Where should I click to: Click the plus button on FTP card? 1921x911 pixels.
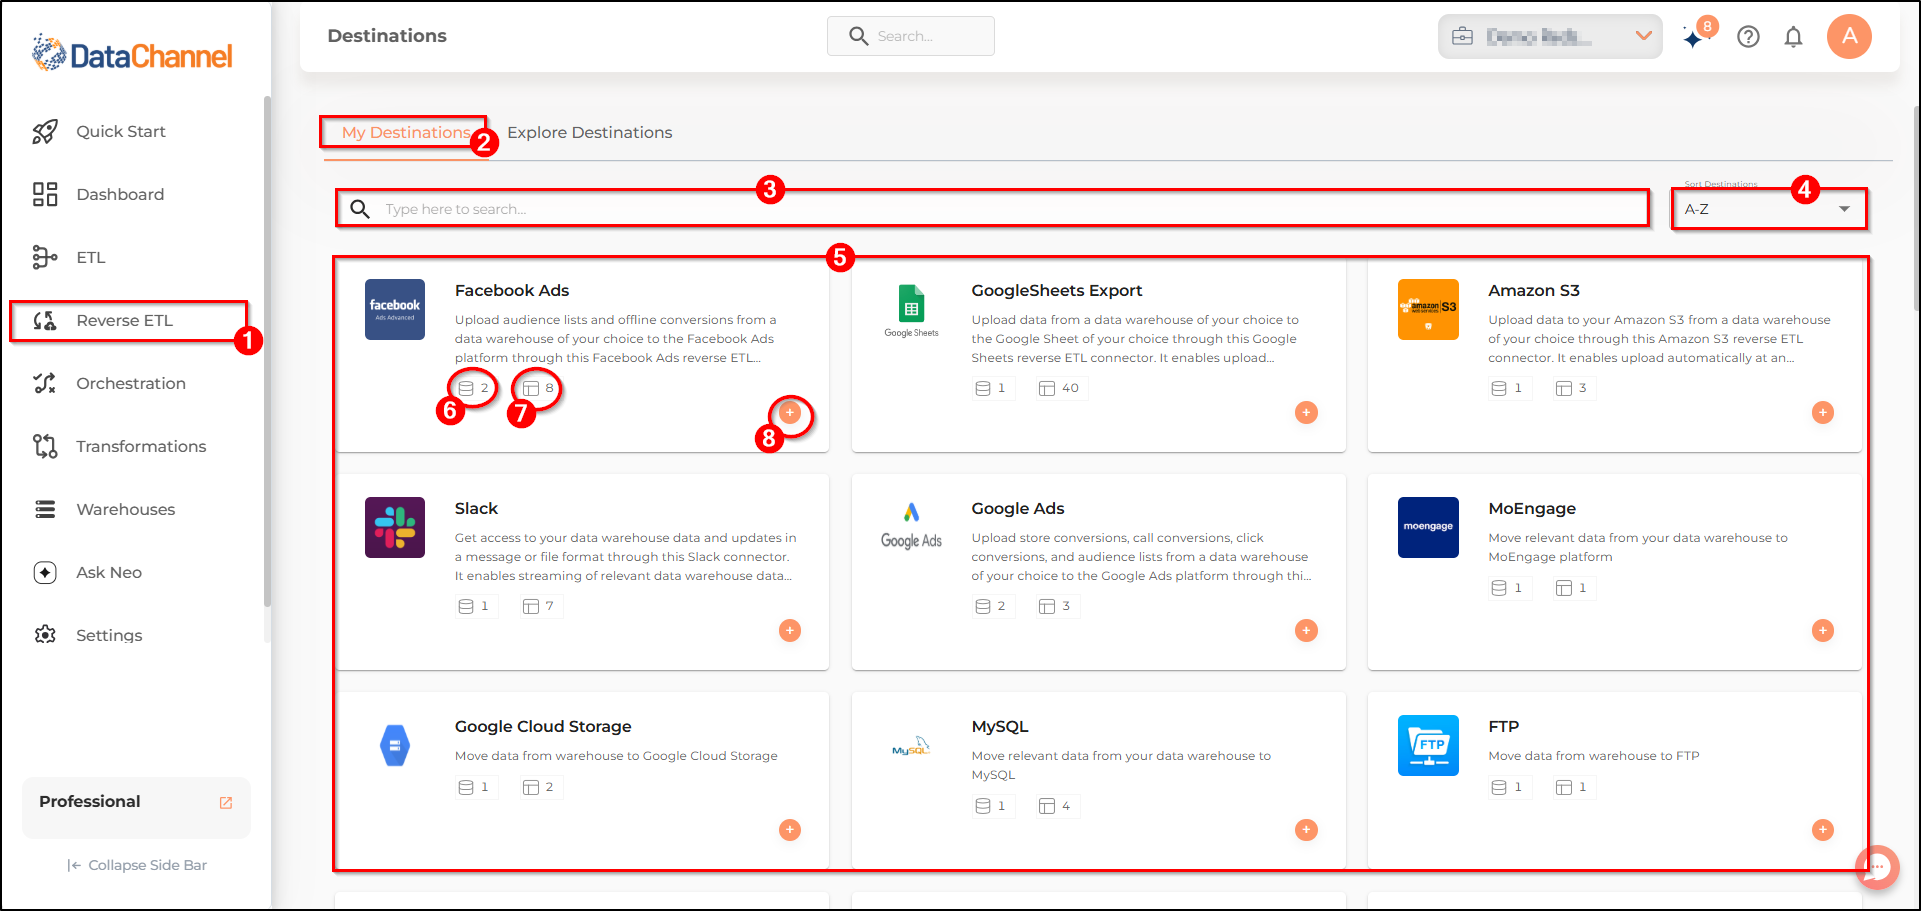pyautogui.click(x=1823, y=829)
